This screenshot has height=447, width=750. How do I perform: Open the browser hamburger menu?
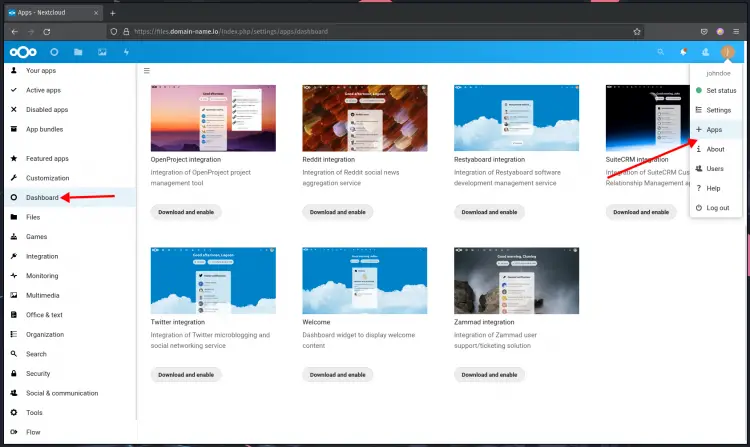click(736, 32)
